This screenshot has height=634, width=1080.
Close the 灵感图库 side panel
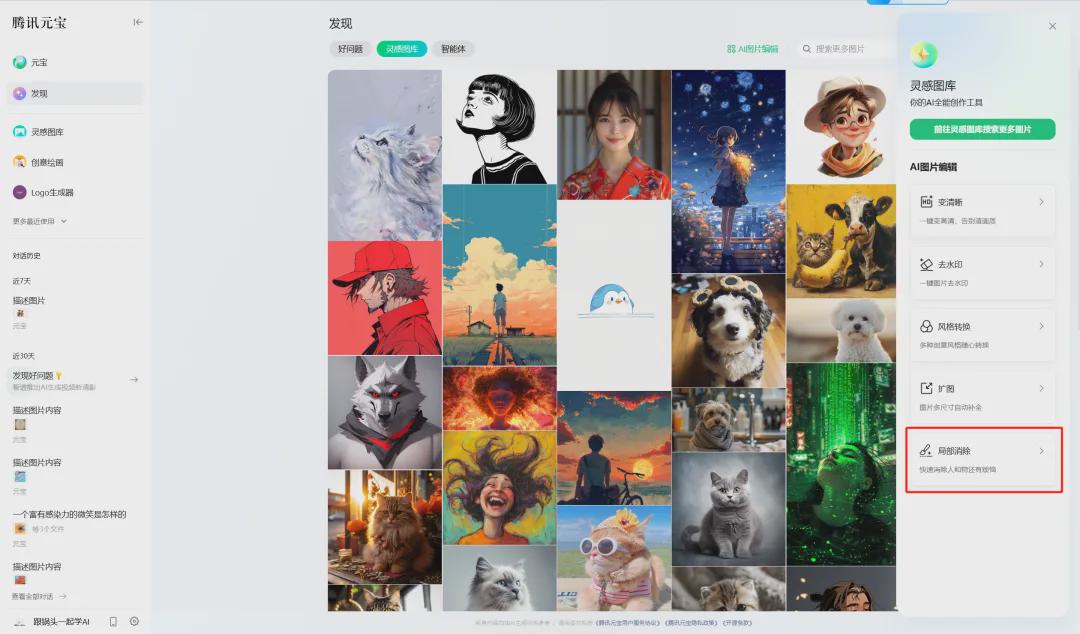pyautogui.click(x=1052, y=26)
